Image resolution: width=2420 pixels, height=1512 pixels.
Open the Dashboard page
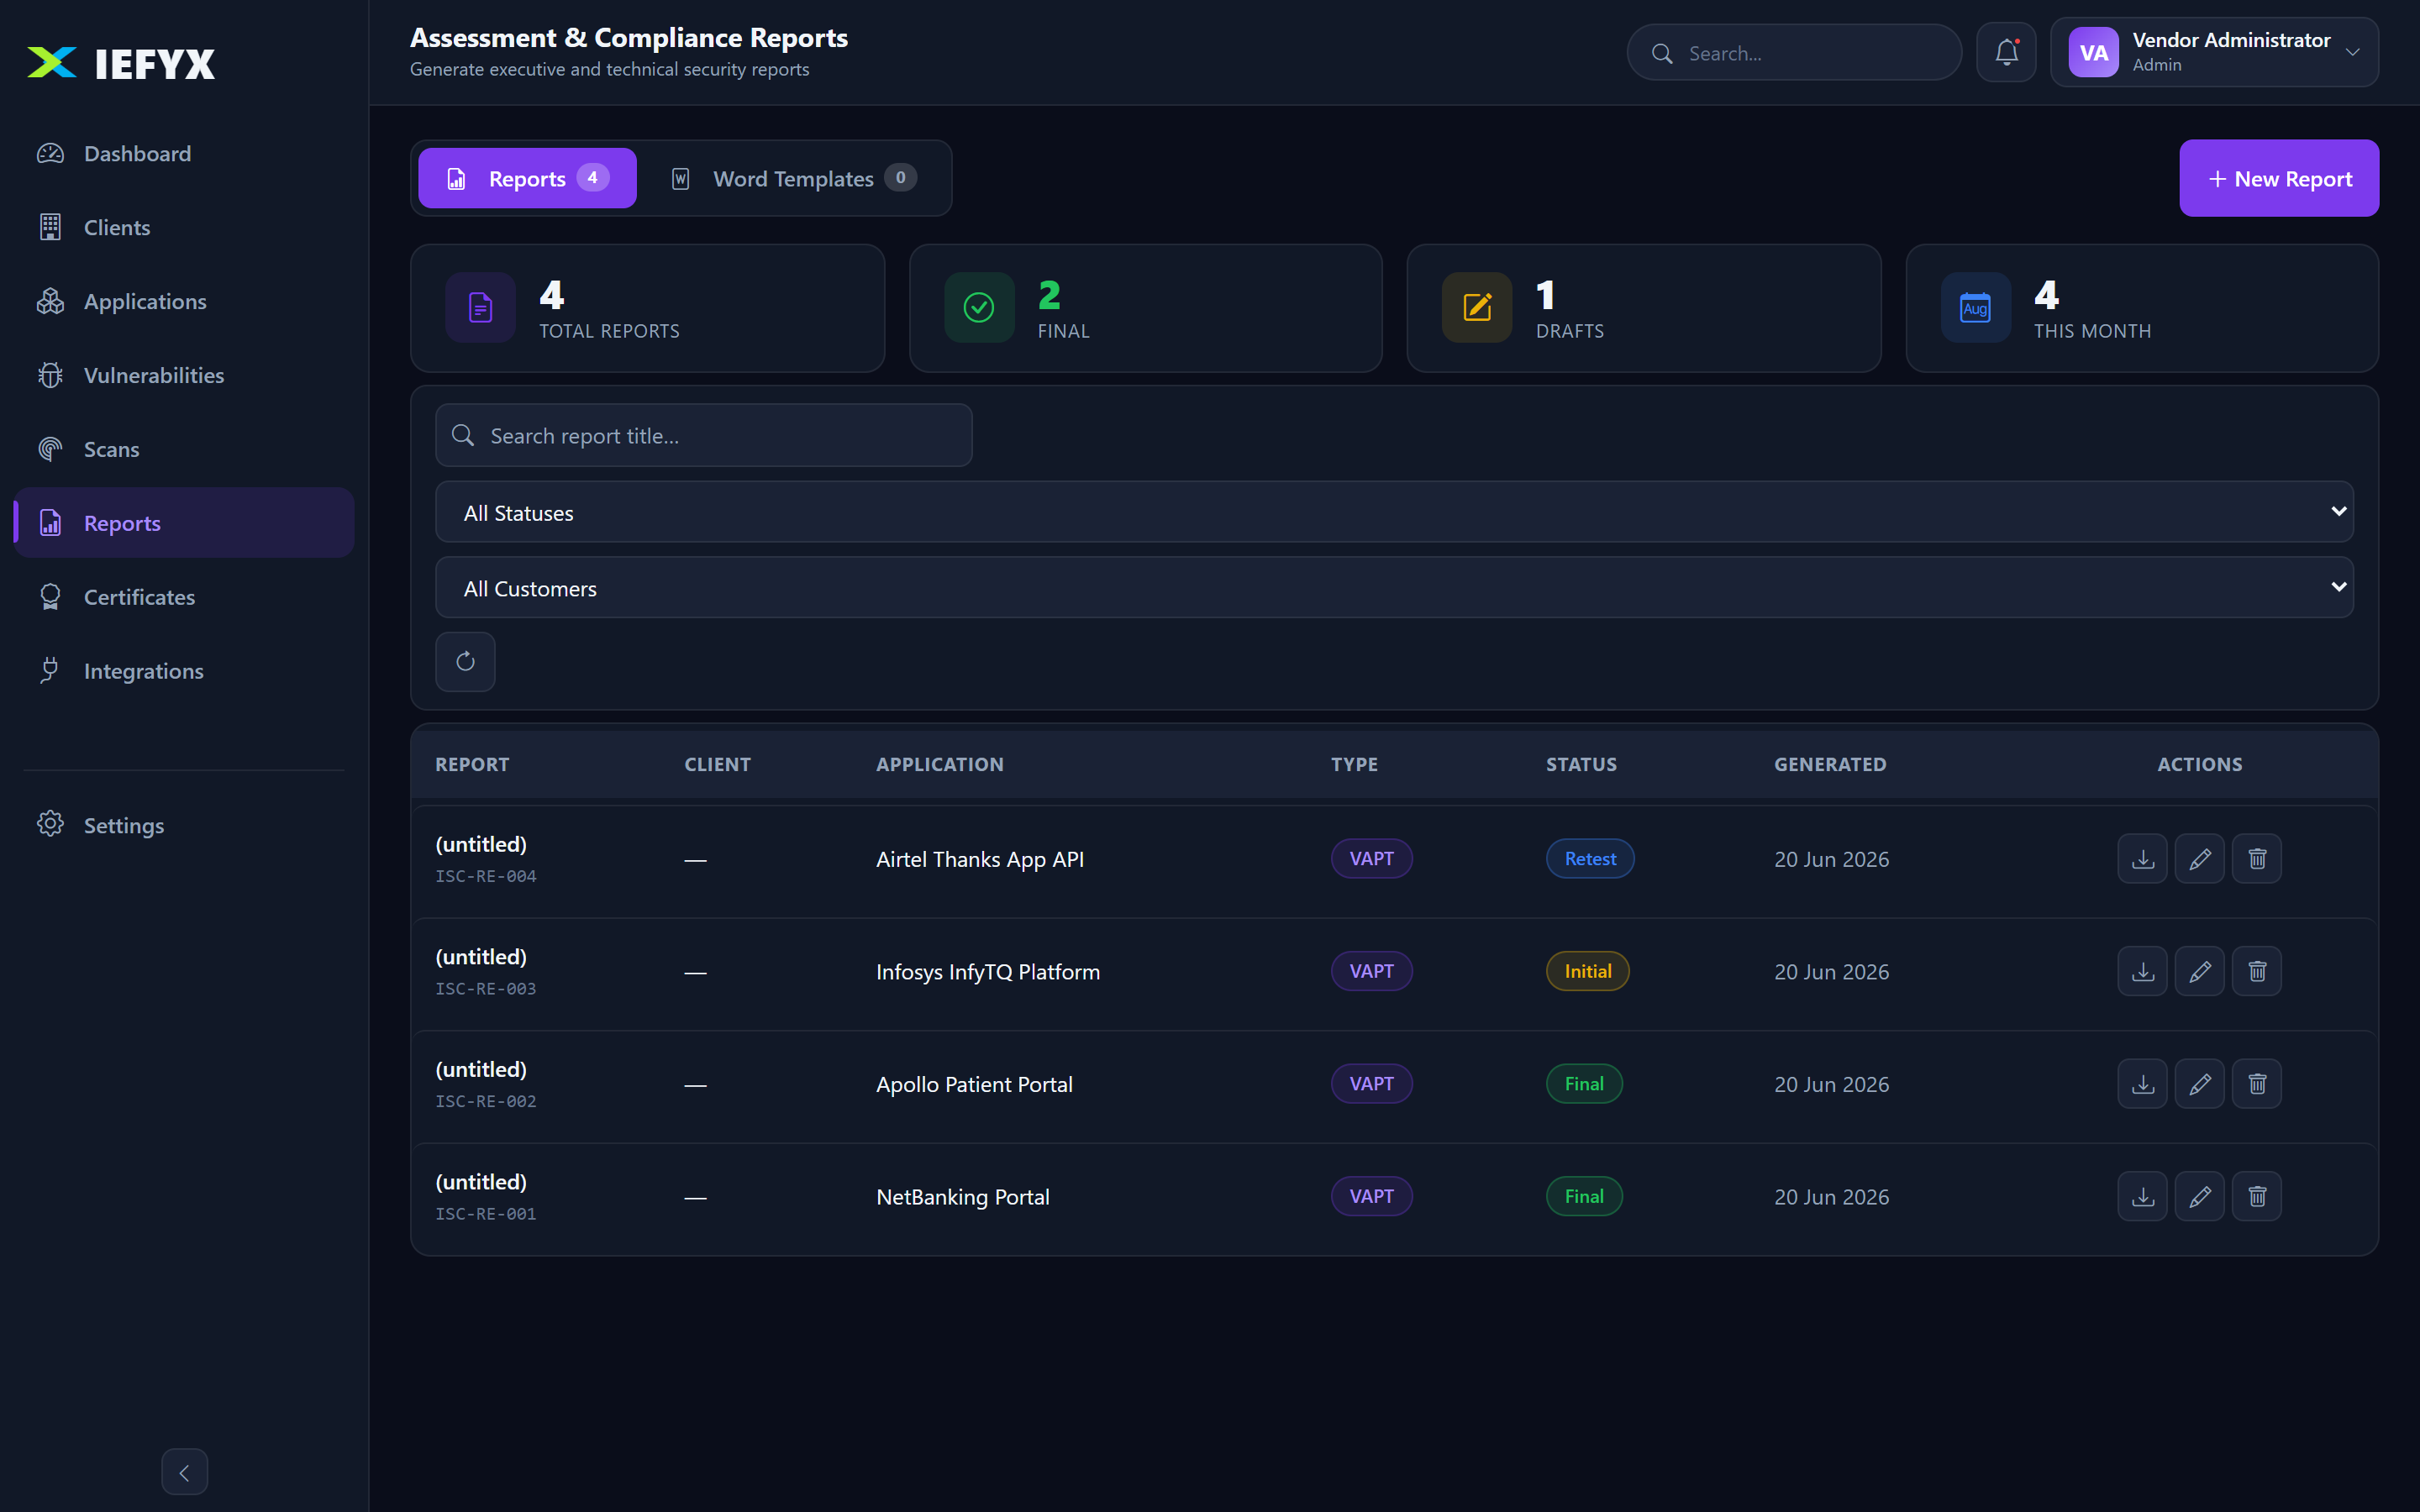click(184, 153)
